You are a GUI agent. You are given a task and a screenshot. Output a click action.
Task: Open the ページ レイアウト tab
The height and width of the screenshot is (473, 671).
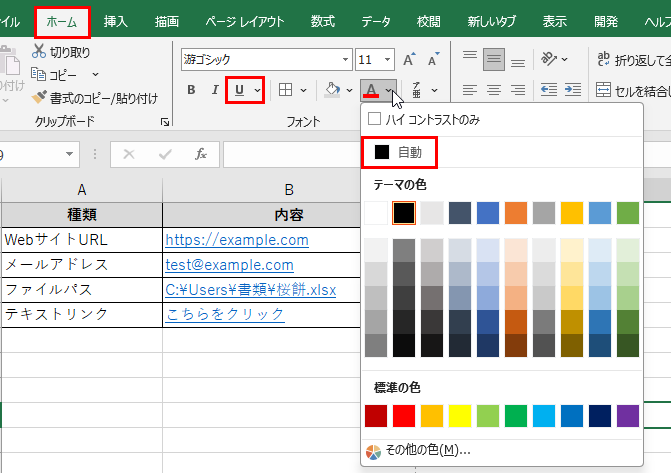coord(244,21)
